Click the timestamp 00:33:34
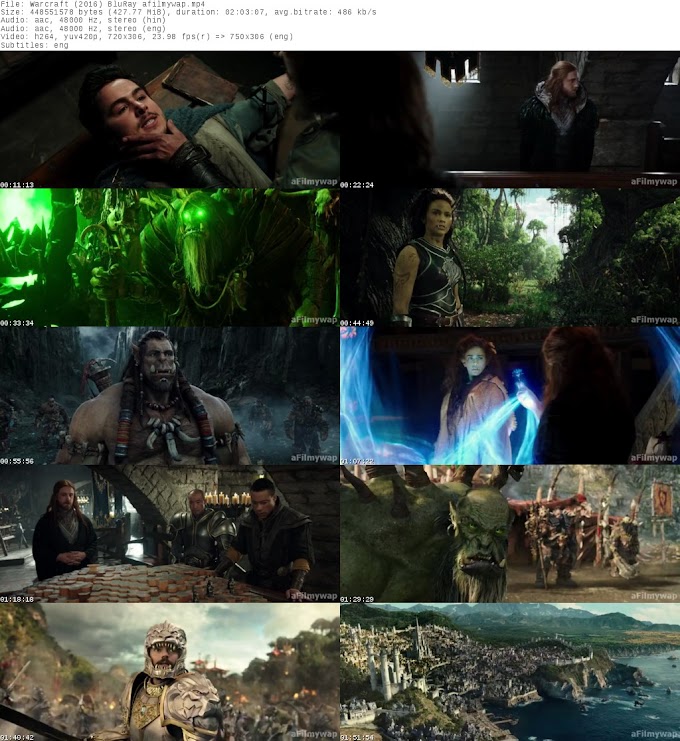 [17, 323]
